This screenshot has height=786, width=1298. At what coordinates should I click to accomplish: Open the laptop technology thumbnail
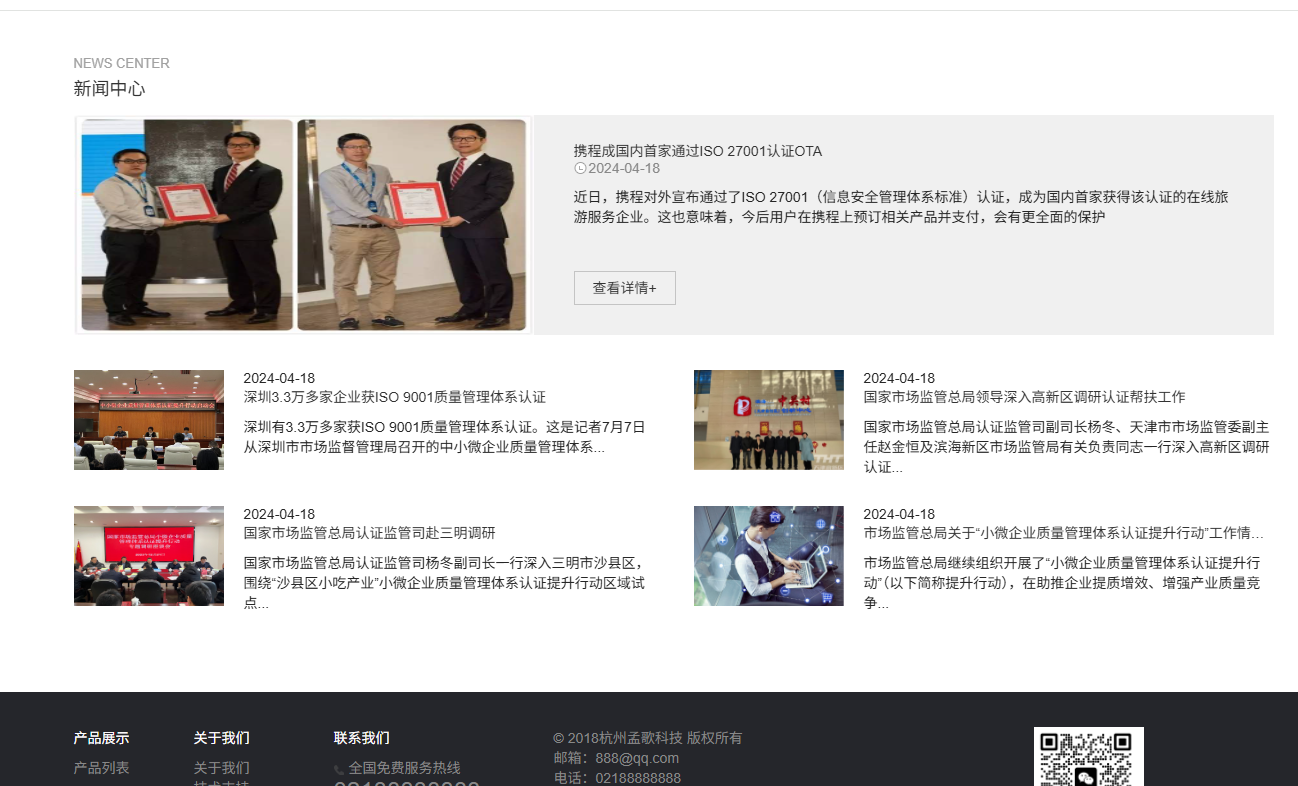point(769,556)
